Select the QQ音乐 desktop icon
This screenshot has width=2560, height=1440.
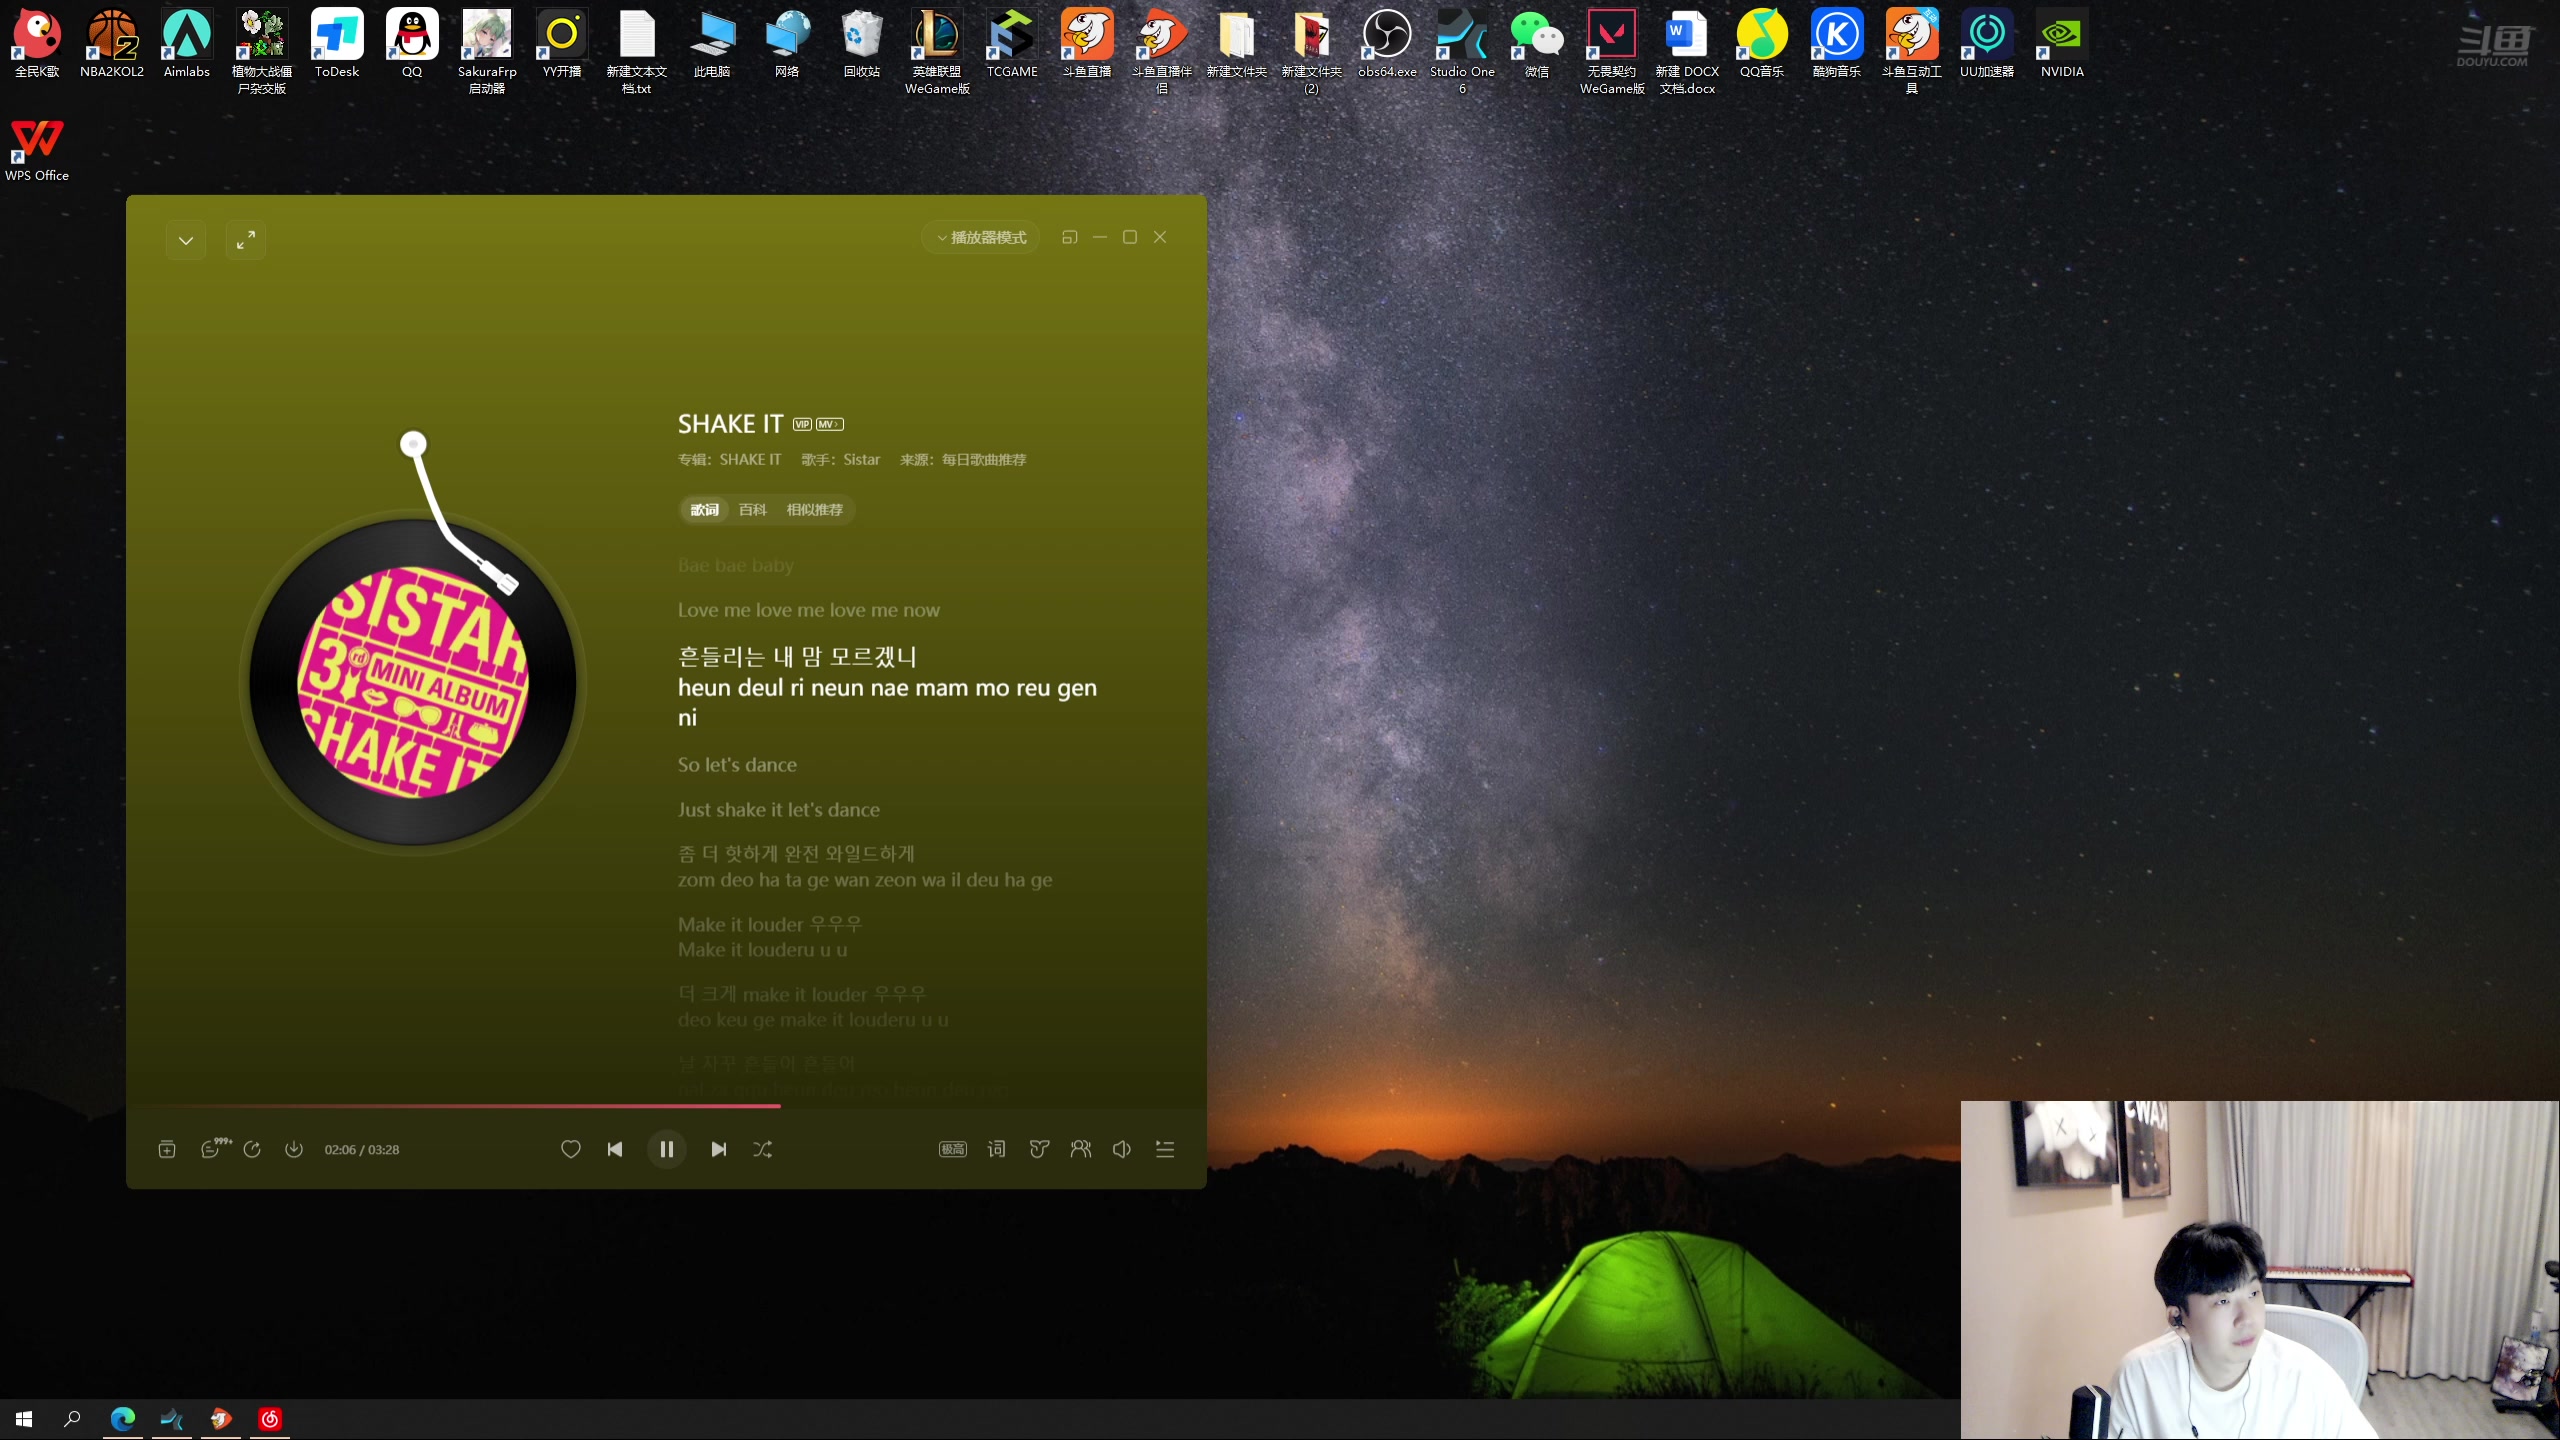click(x=1762, y=42)
